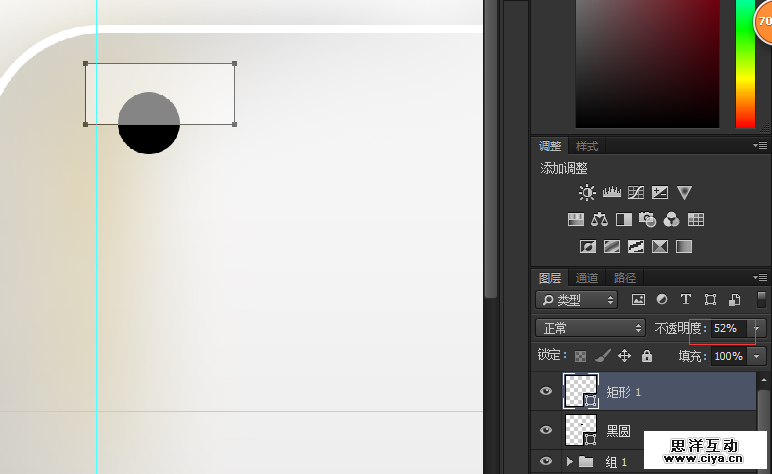Add a Photo Filter adjustment
This screenshot has width=772, height=474.
[x=648, y=220]
